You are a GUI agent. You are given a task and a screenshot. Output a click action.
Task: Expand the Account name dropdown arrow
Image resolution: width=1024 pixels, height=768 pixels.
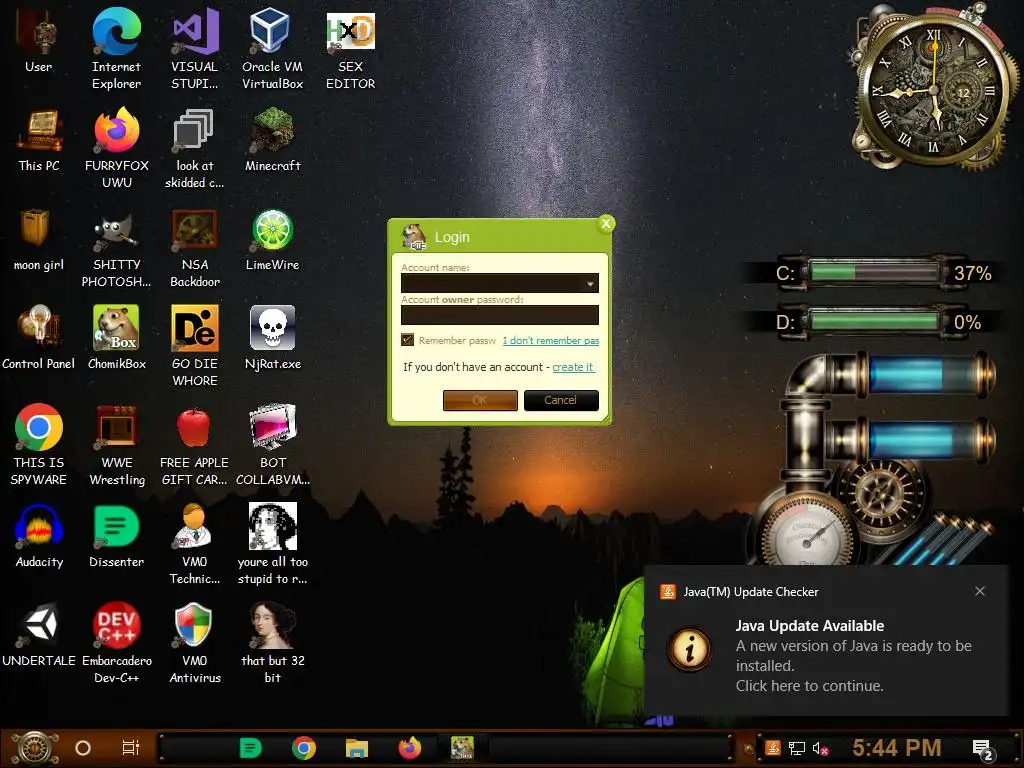[x=590, y=283]
